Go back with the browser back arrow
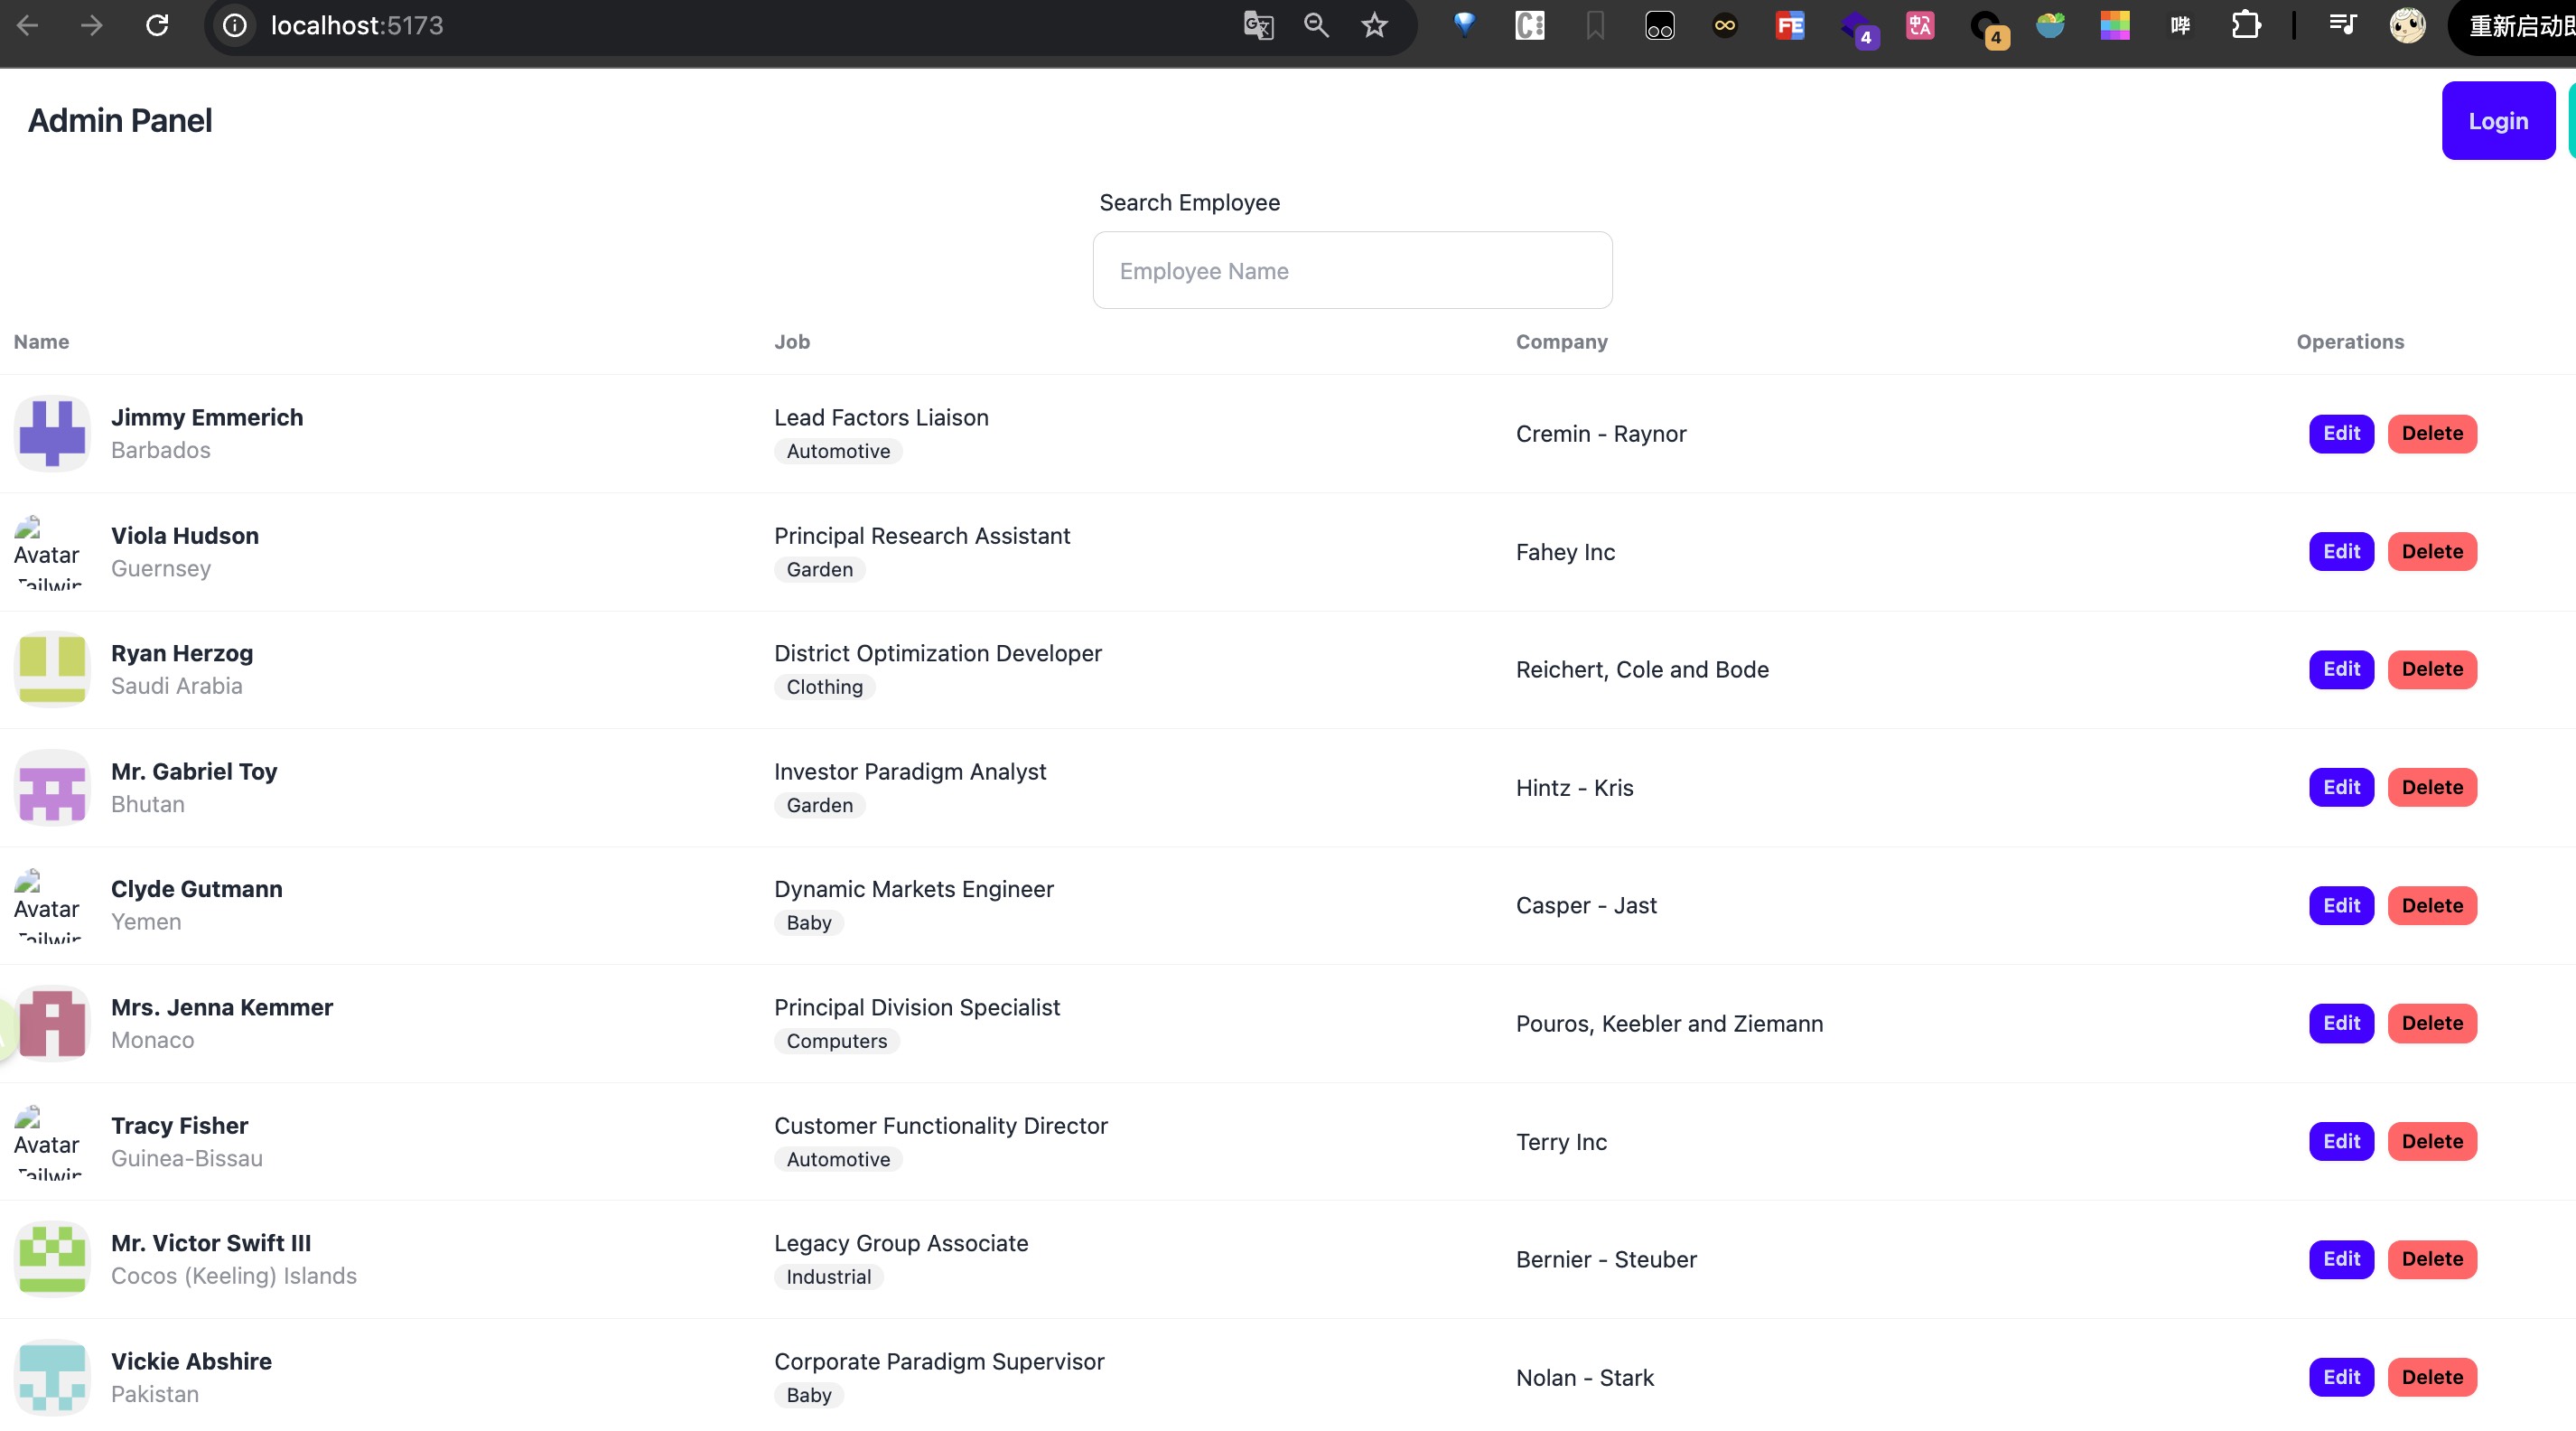Viewport: 2576px width, 1431px height. tap(28, 25)
